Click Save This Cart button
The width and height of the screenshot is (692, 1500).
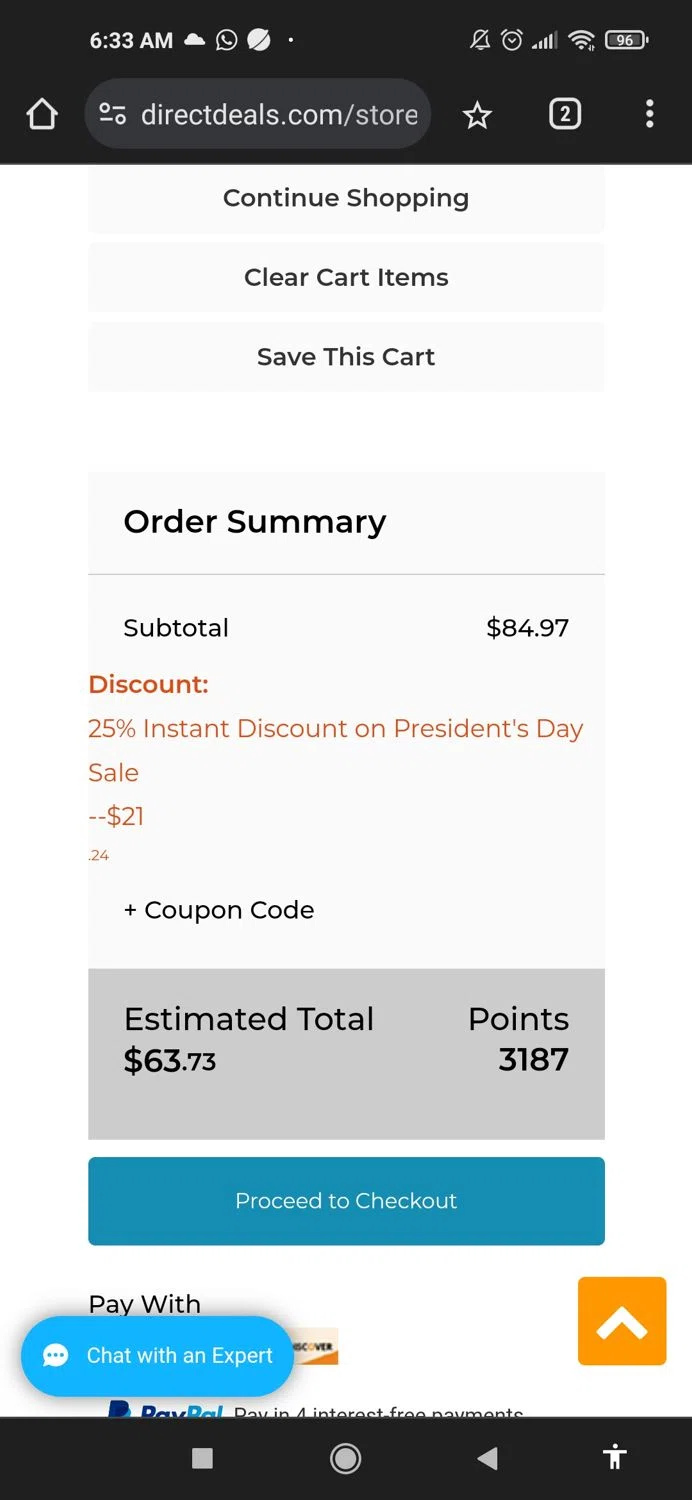[x=346, y=357]
